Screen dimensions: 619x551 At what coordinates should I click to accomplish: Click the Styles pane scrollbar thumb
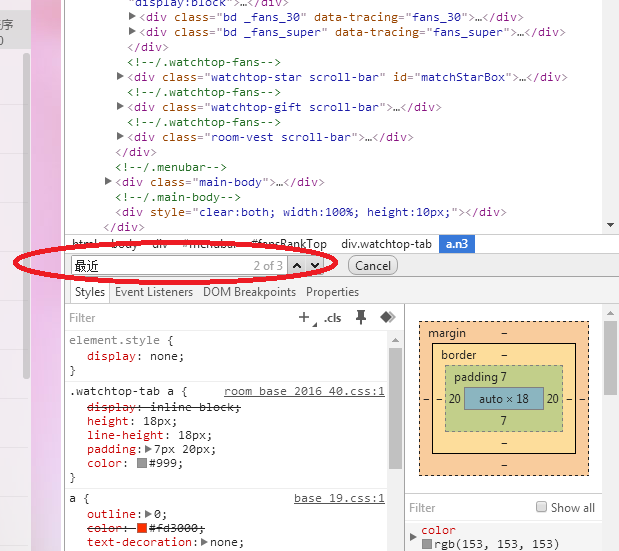click(395, 408)
